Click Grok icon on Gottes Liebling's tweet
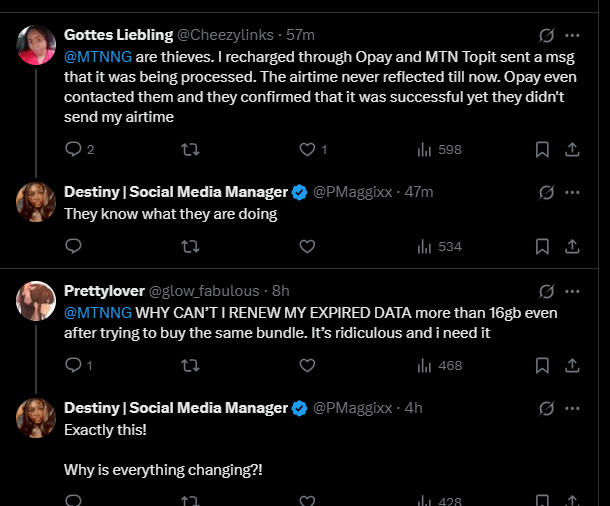 click(x=546, y=35)
